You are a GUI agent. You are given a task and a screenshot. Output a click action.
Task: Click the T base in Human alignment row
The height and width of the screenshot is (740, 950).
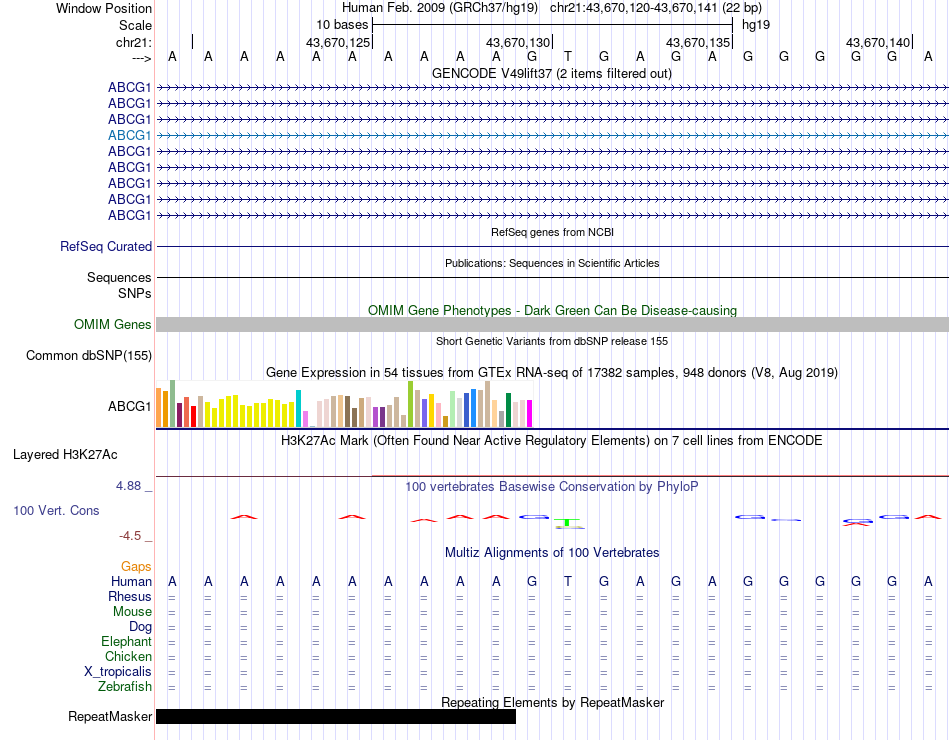tap(568, 582)
